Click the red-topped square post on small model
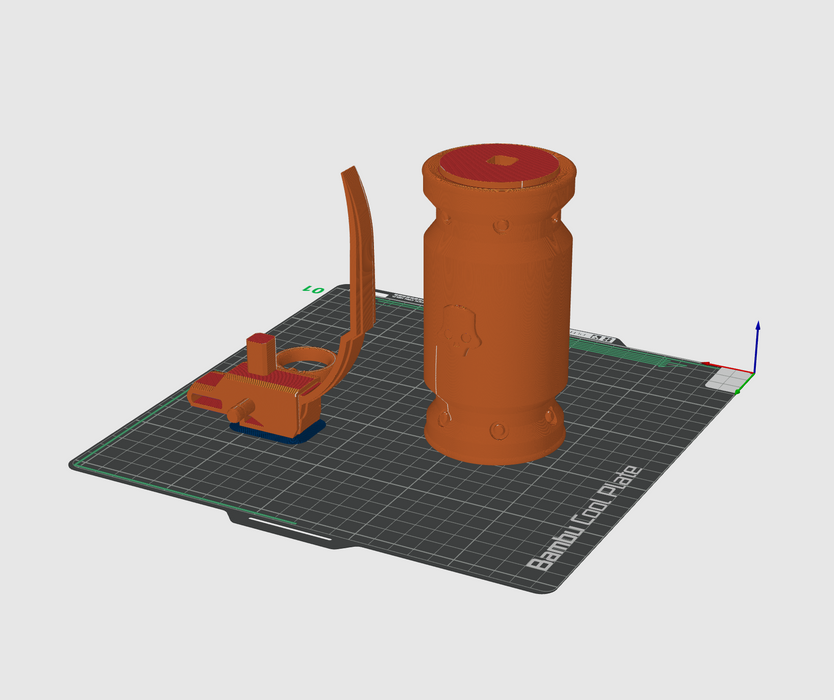The image size is (834, 700). tap(261, 352)
